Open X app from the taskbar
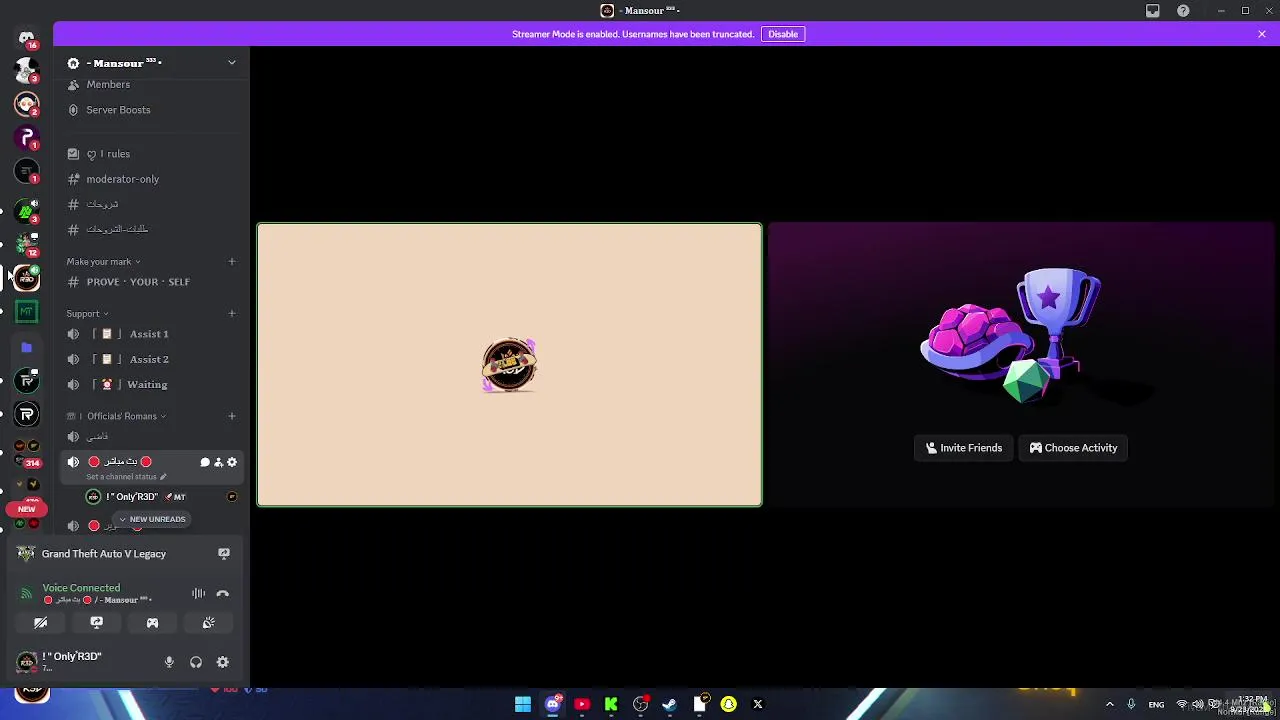Viewport: 1280px width, 720px height. [757, 704]
